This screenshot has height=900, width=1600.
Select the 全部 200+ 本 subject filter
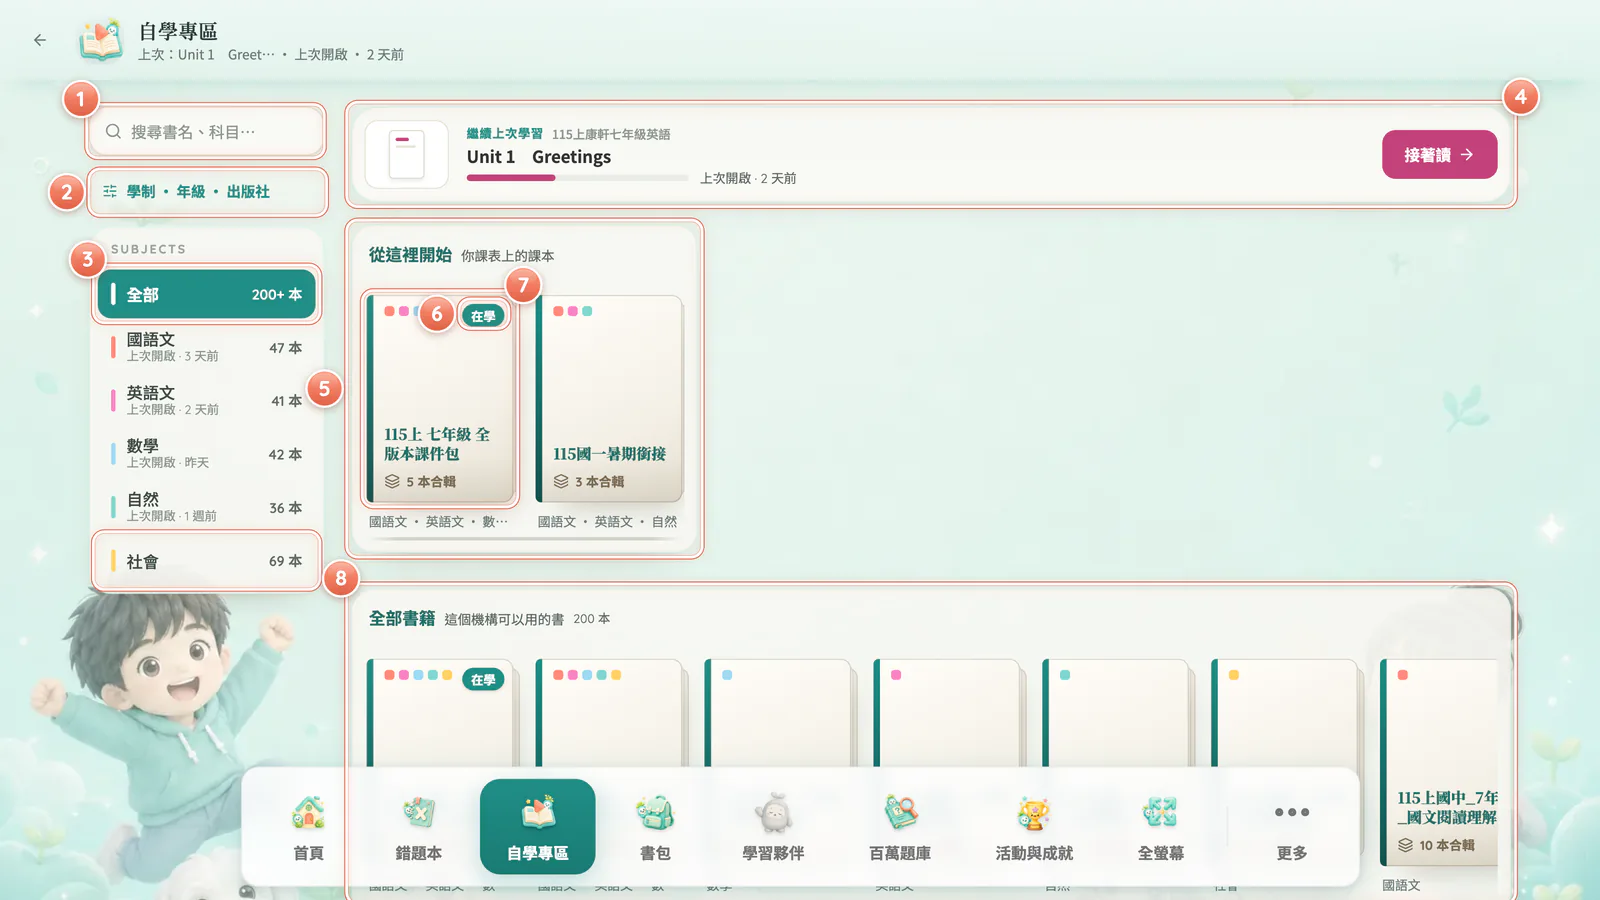[x=207, y=294]
